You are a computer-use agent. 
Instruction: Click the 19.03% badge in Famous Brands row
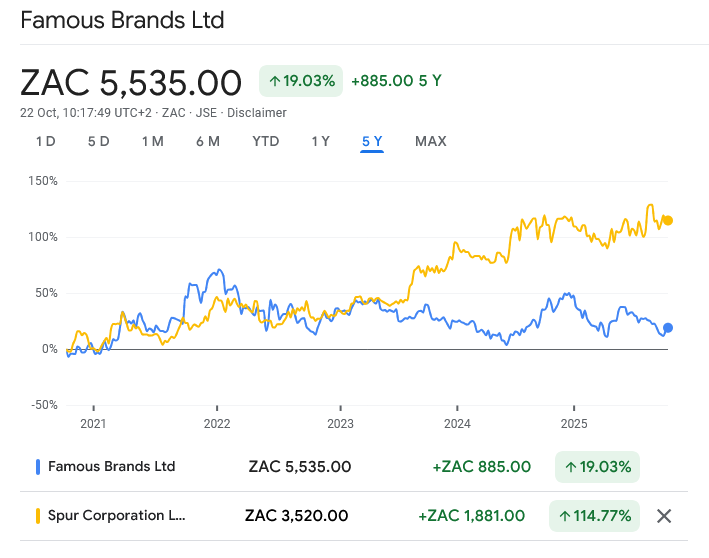pos(597,467)
